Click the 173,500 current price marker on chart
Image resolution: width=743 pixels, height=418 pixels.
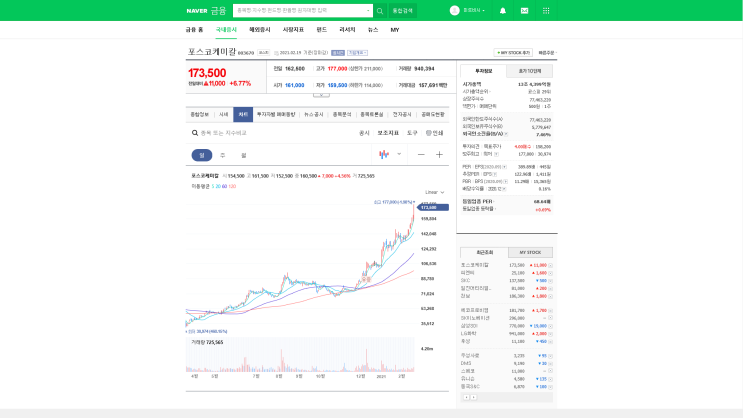coord(433,208)
